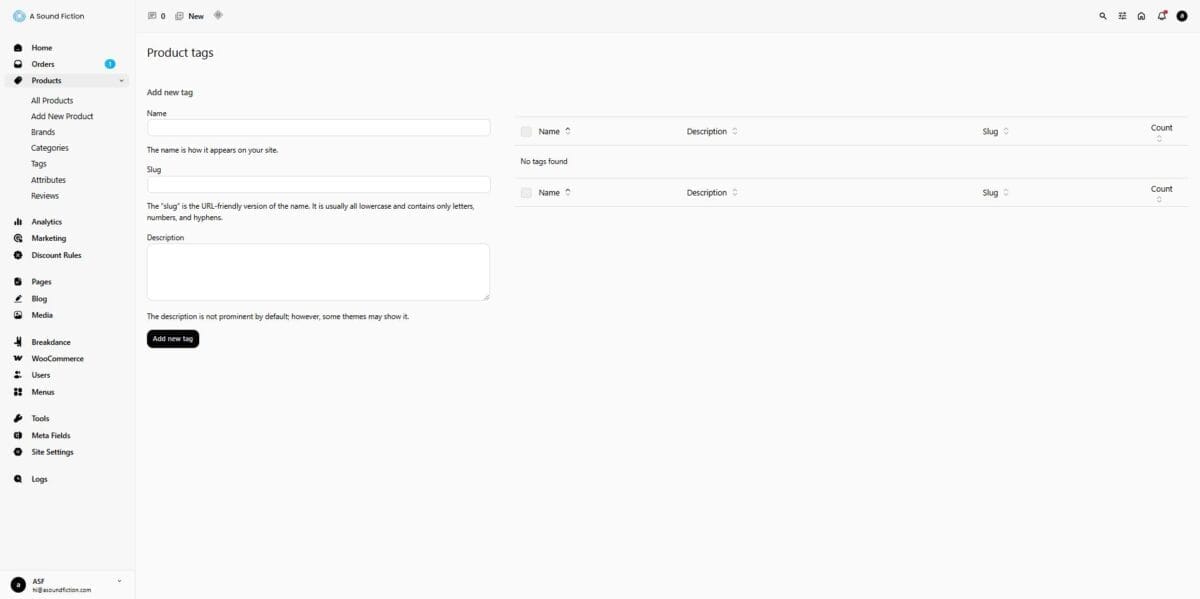The image size is (1200, 599).
Task: Click the Add new tag button
Action: coord(173,339)
